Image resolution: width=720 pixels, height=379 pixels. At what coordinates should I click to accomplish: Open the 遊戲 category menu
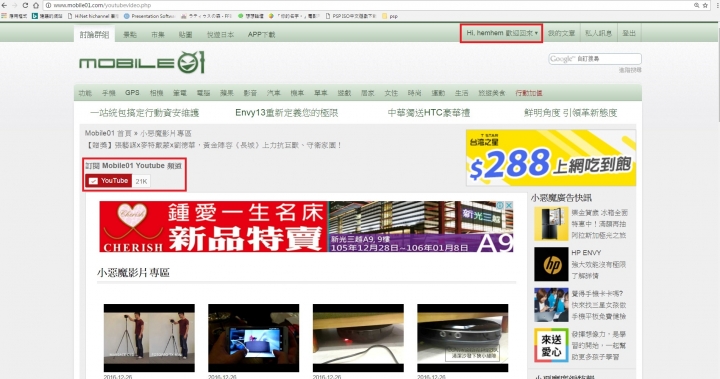pyautogui.click(x=344, y=93)
